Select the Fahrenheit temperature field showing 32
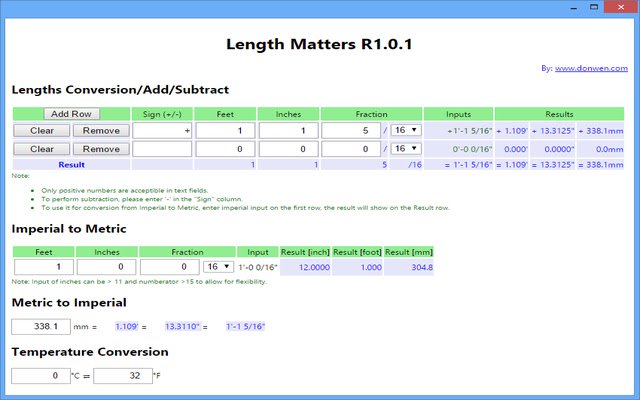Viewport: 640px width, 400px height. pos(123,376)
